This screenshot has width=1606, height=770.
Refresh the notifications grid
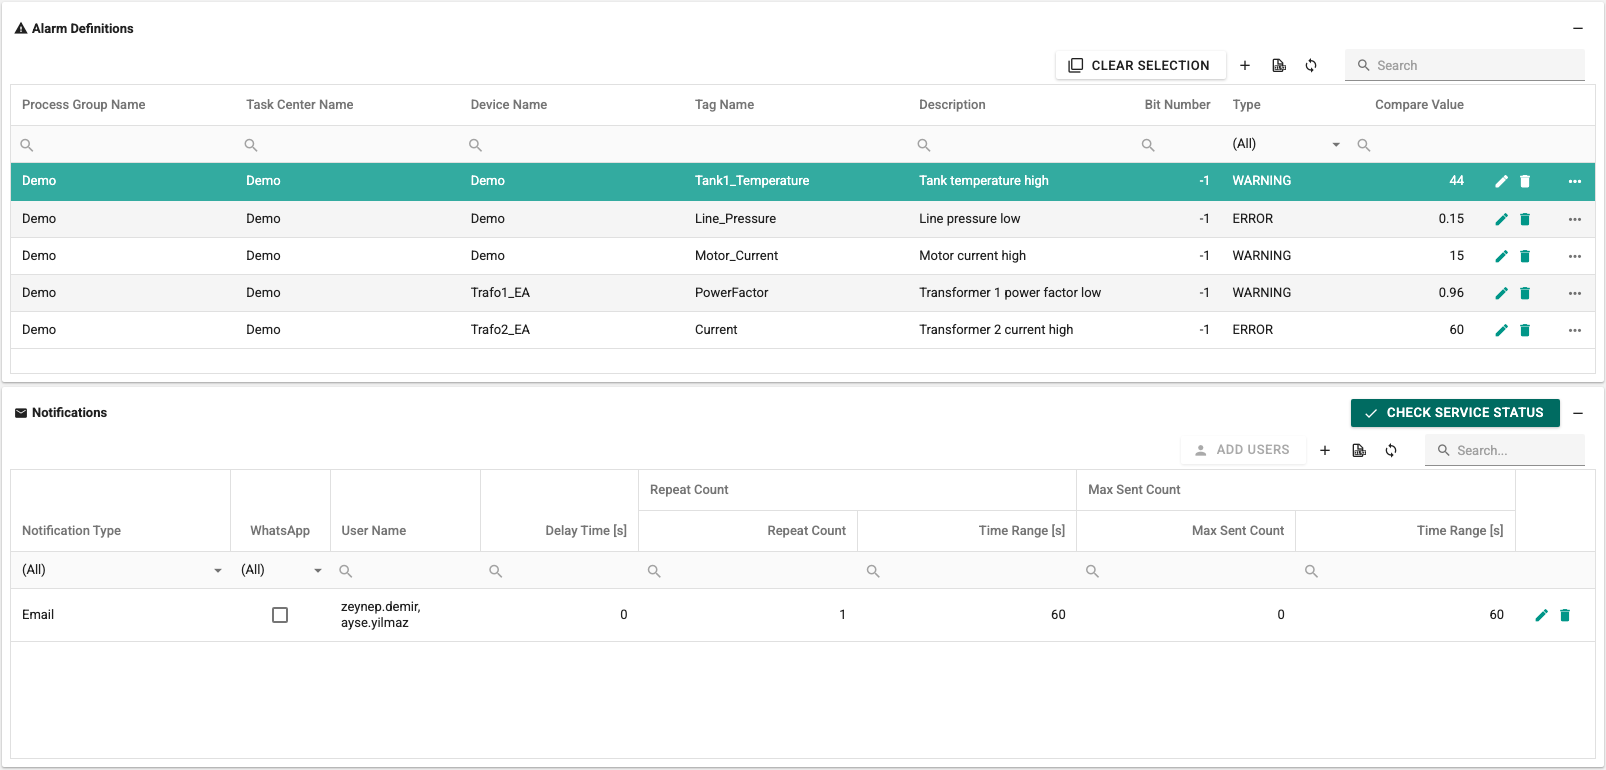(x=1391, y=450)
